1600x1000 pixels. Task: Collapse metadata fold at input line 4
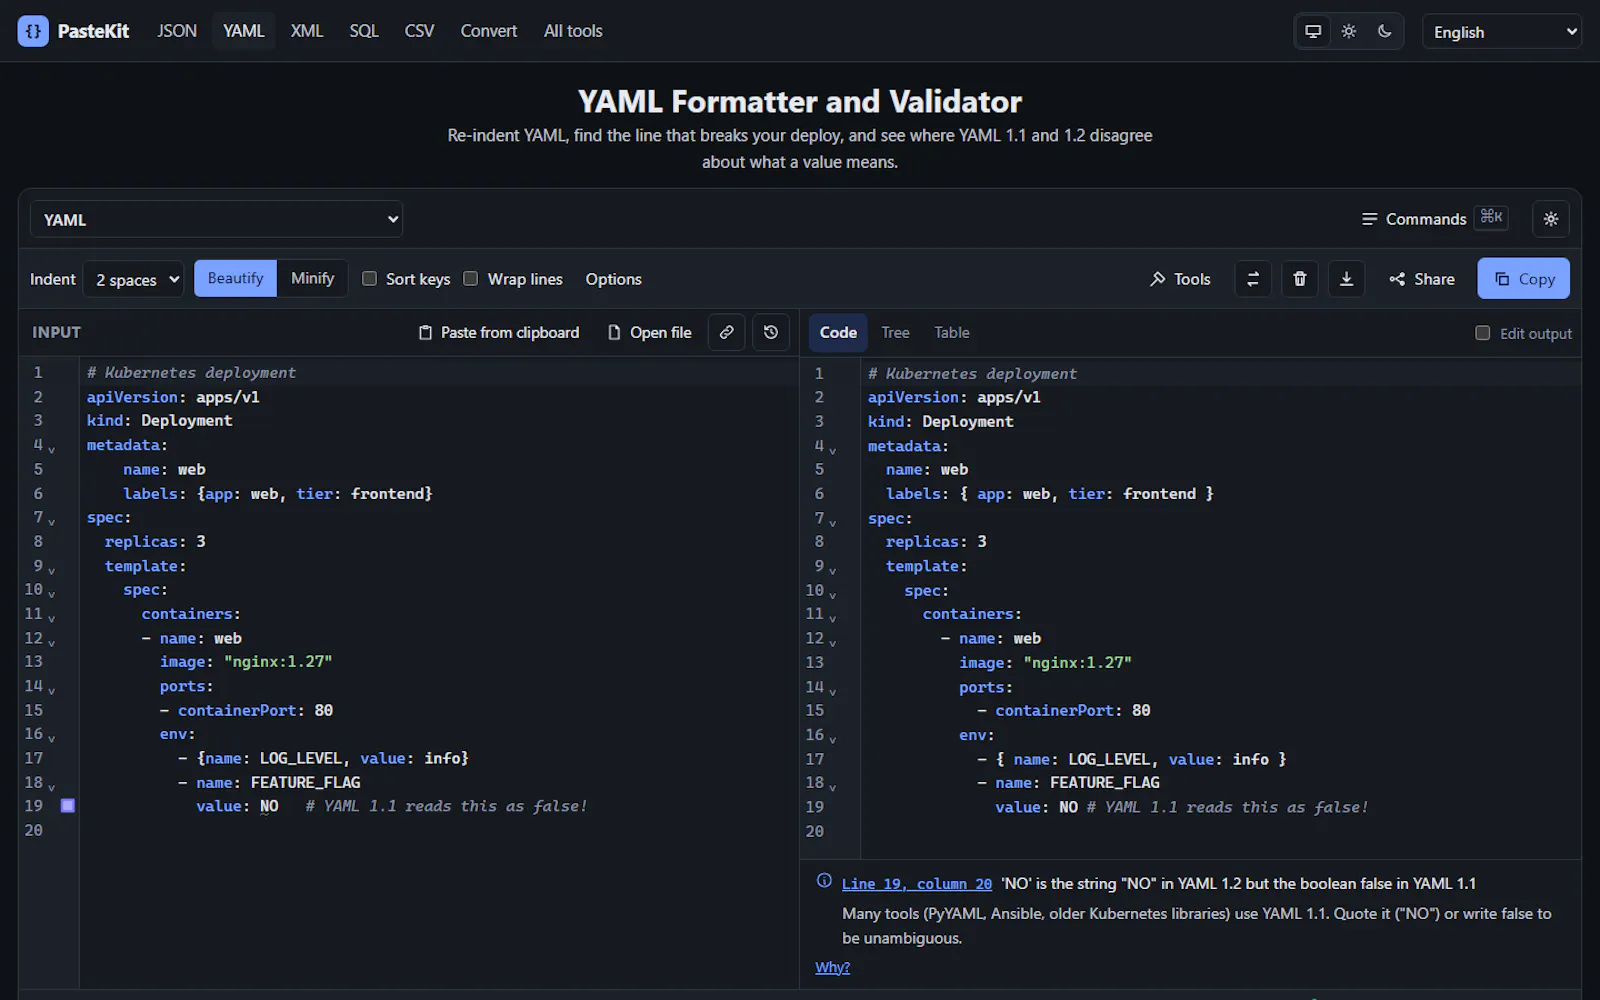(52, 449)
